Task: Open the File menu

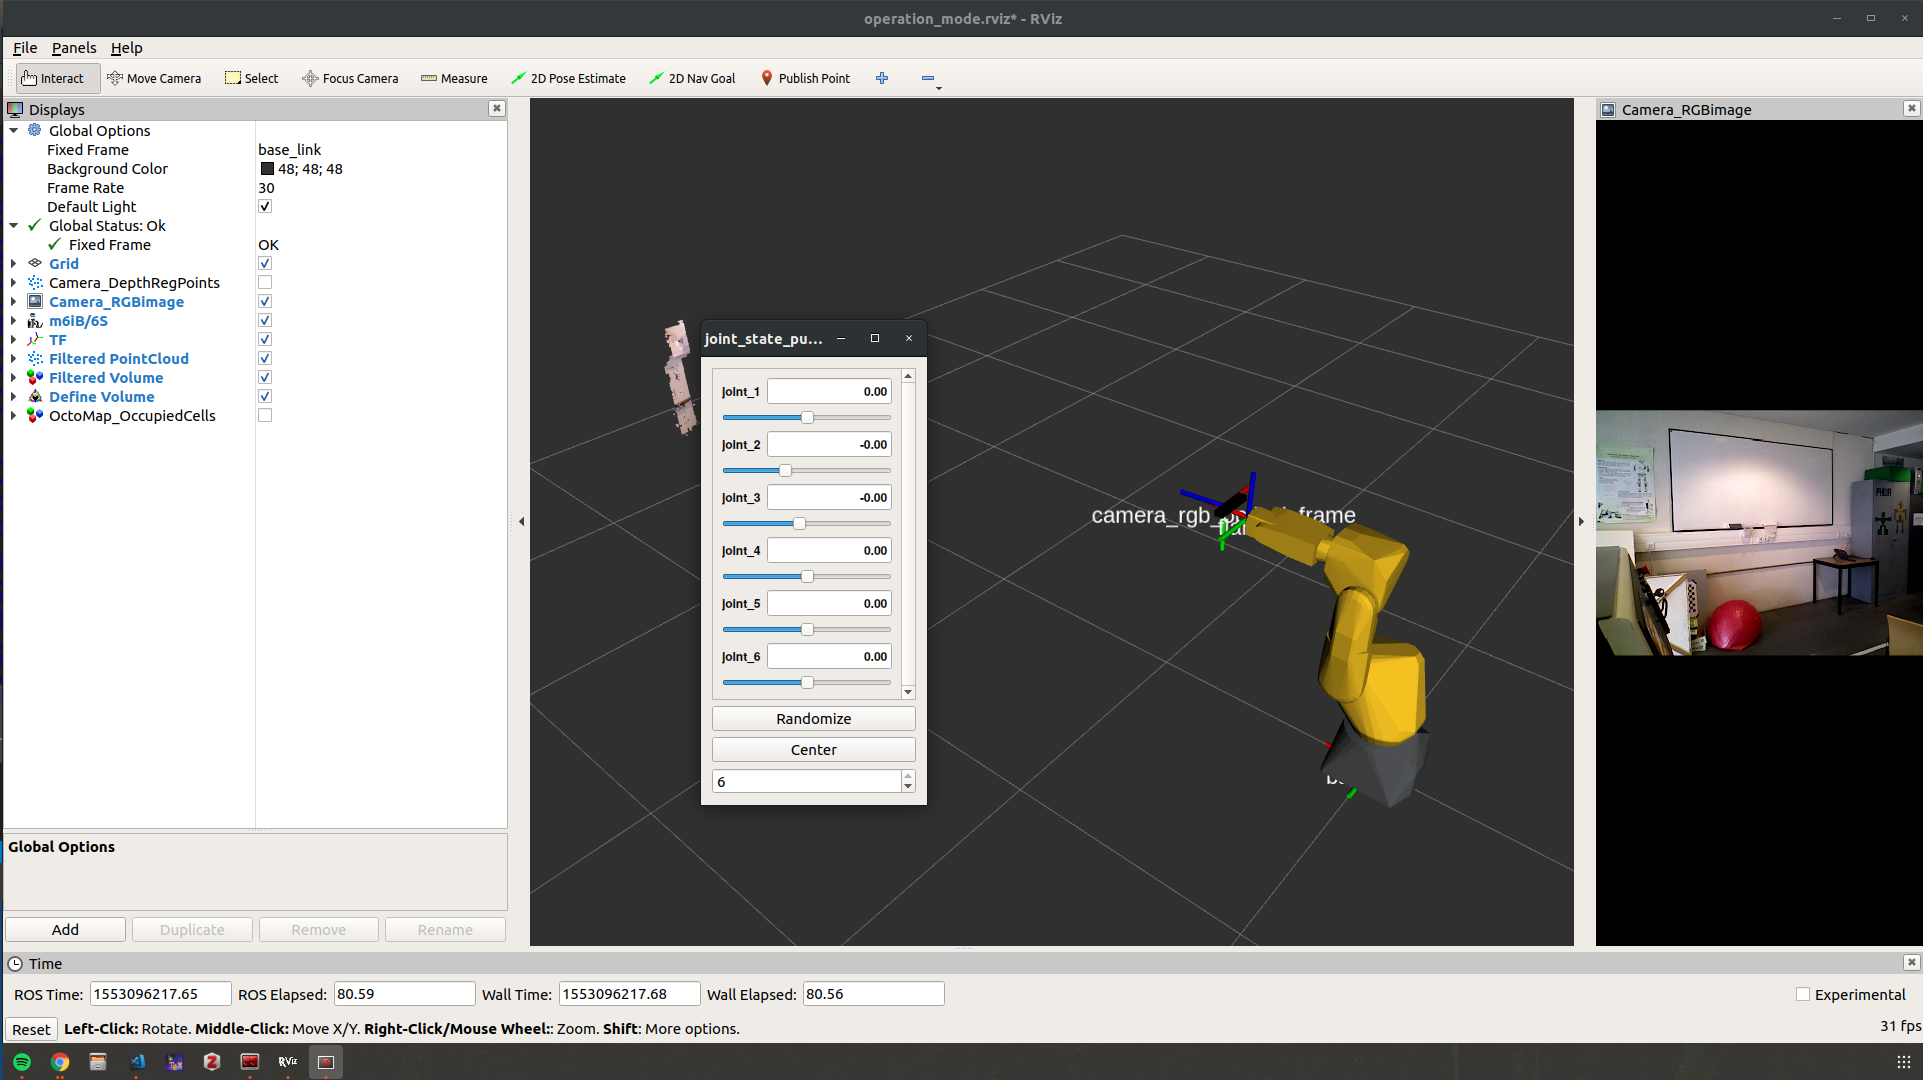Action: 25,48
